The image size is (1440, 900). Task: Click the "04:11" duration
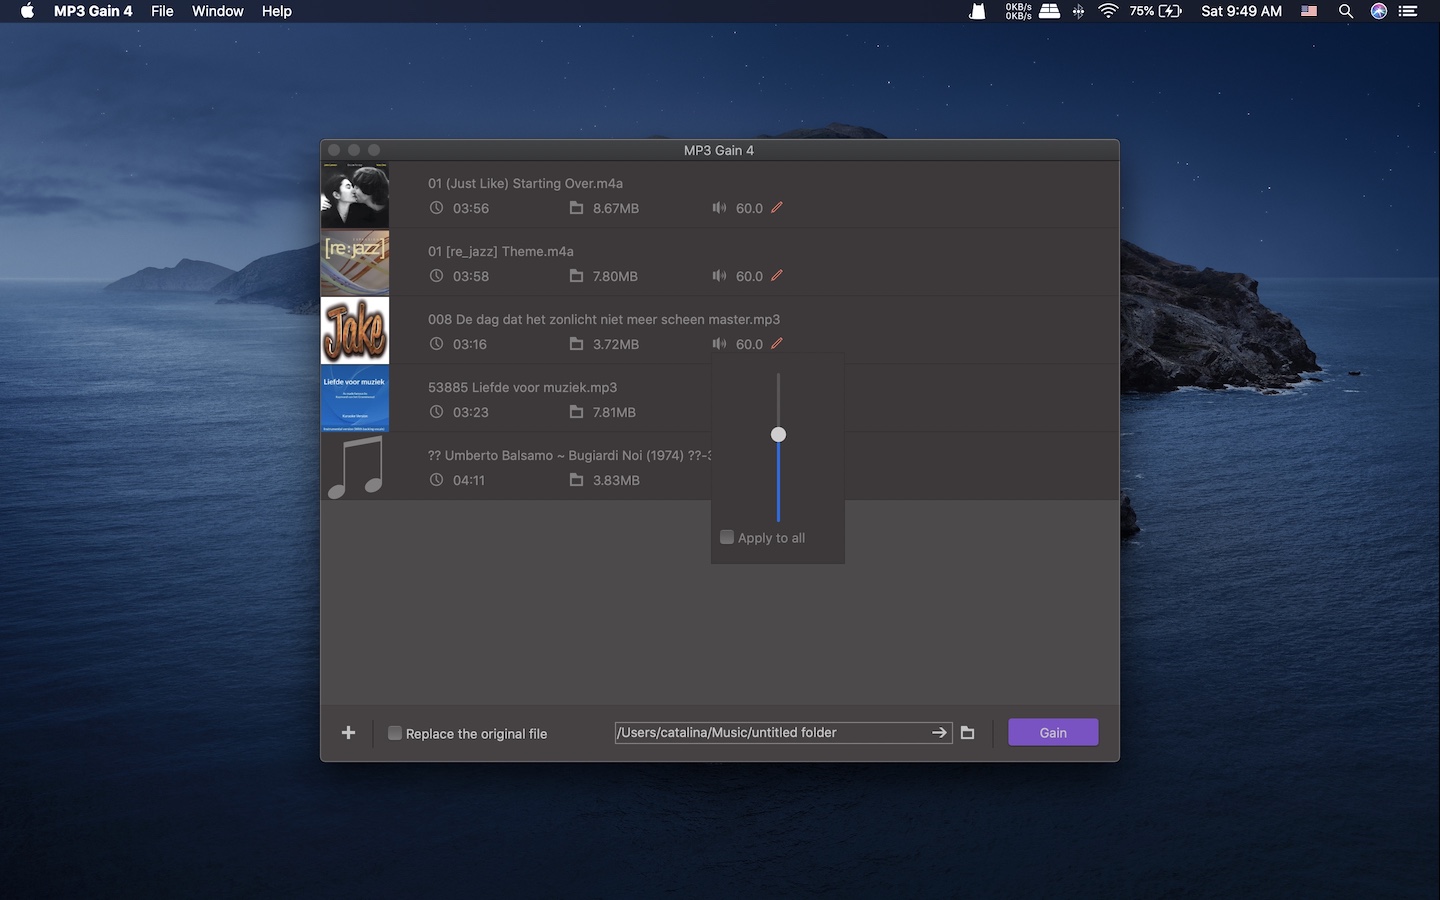click(x=469, y=480)
